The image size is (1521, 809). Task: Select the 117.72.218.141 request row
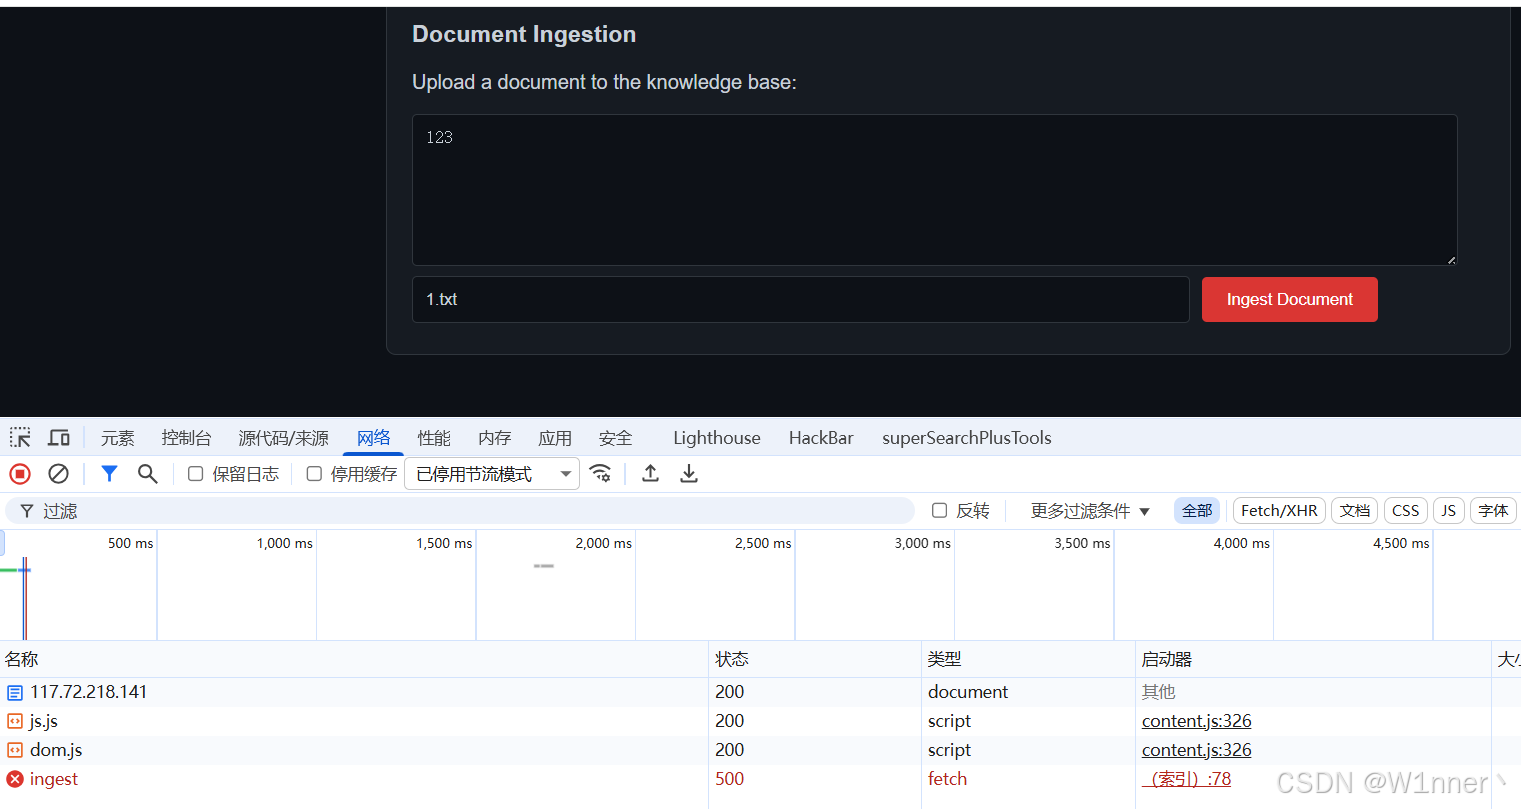tap(760, 692)
